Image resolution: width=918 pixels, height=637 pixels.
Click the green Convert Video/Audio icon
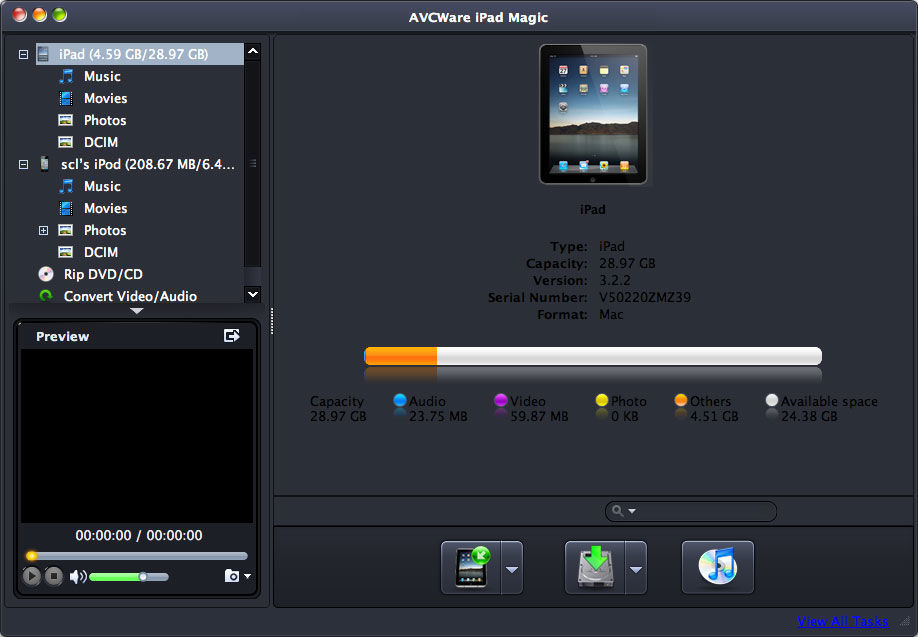click(x=46, y=296)
